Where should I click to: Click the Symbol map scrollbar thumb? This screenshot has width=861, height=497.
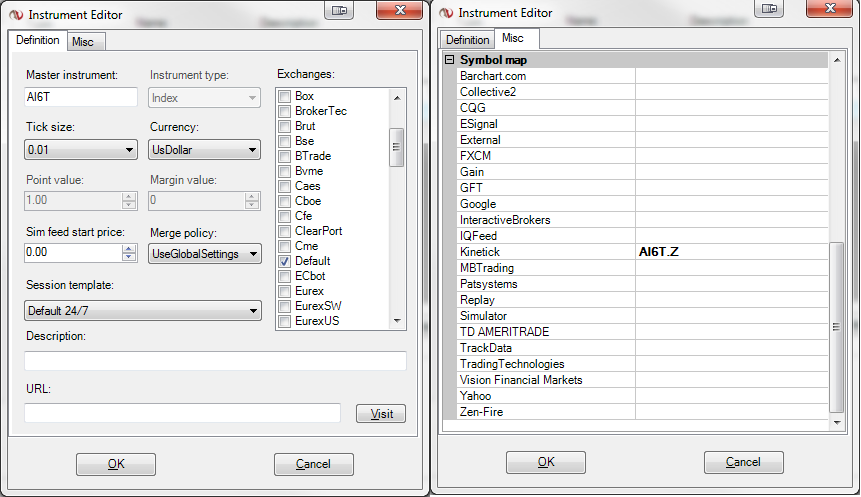tap(836, 327)
